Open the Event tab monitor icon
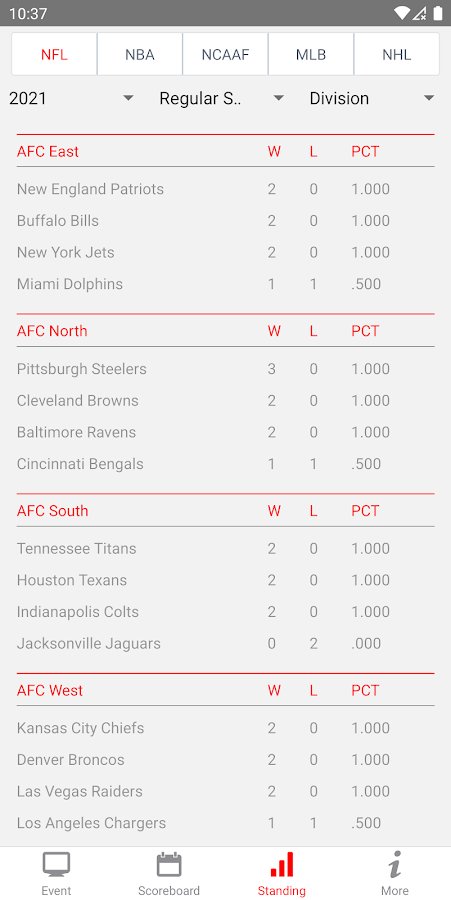Screen dimensions: 451x900 pos(56,864)
